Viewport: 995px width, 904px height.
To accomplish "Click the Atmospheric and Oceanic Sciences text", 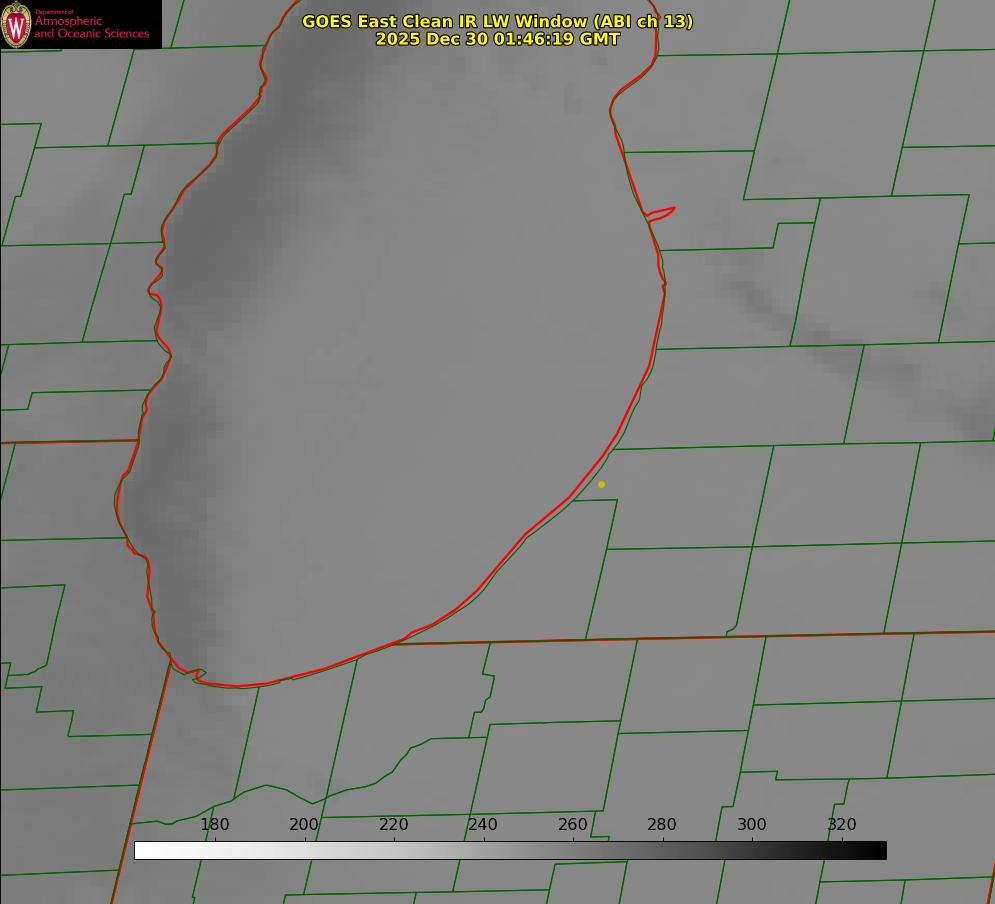I will point(91,28).
